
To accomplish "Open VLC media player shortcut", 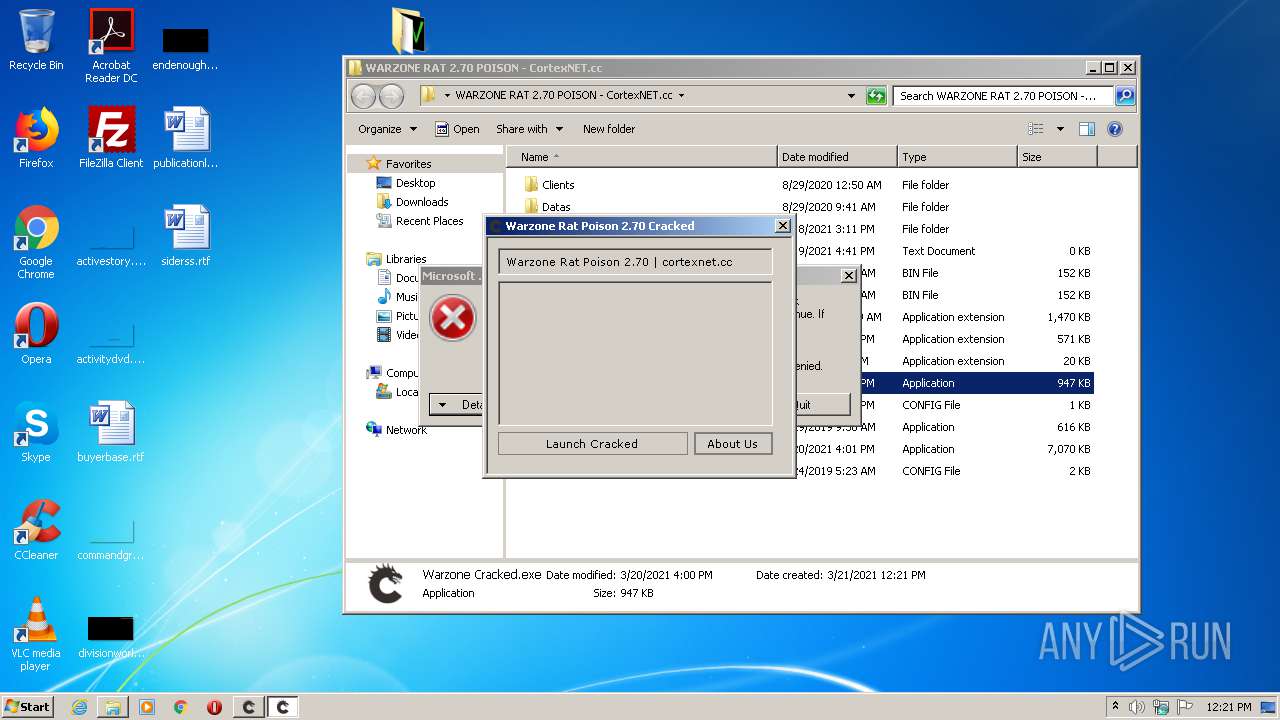I will 36,634.
